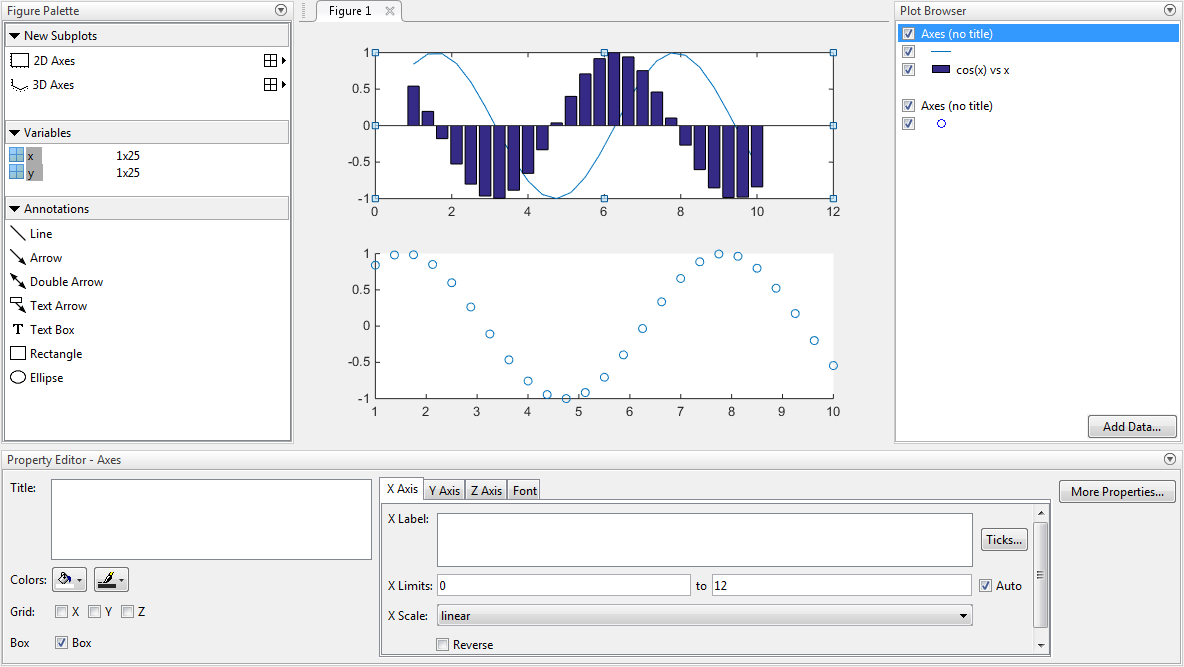Toggle visibility of first Axes (no title)
This screenshot has height=667, width=1184.
908,33
